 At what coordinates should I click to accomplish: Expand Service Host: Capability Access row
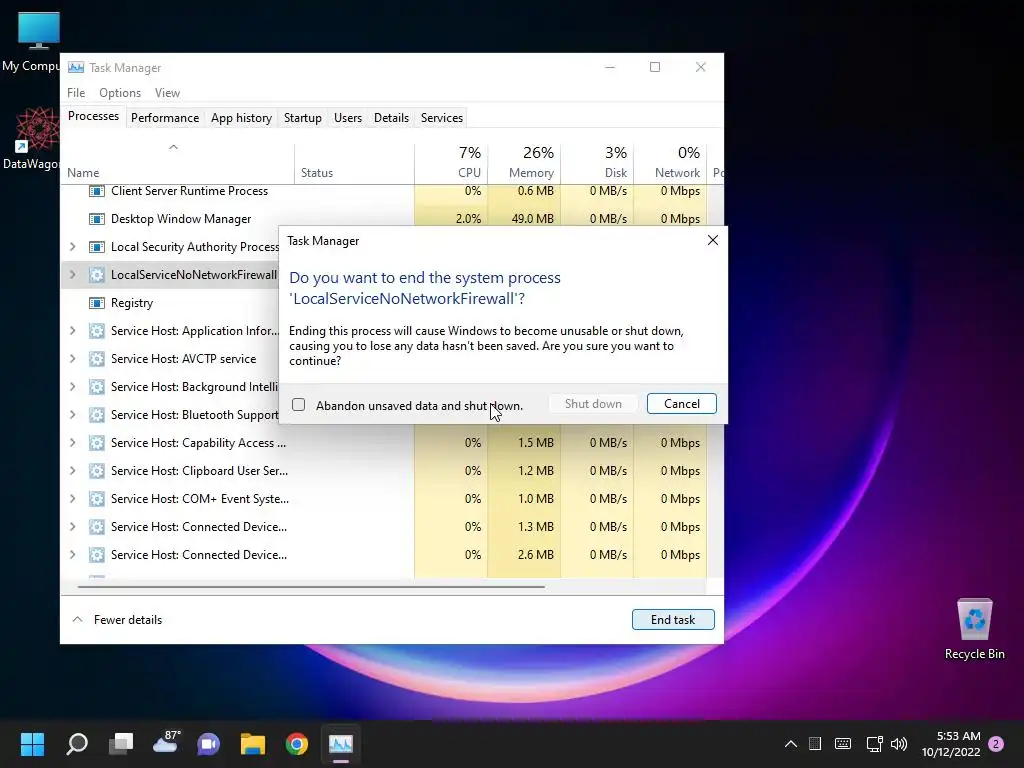click(72, 443)
